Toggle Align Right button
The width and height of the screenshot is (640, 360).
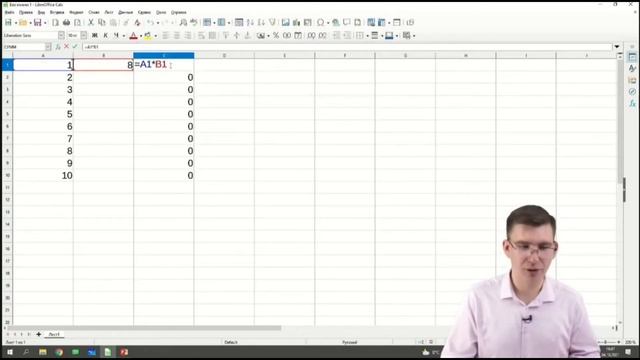click(188, 36)
